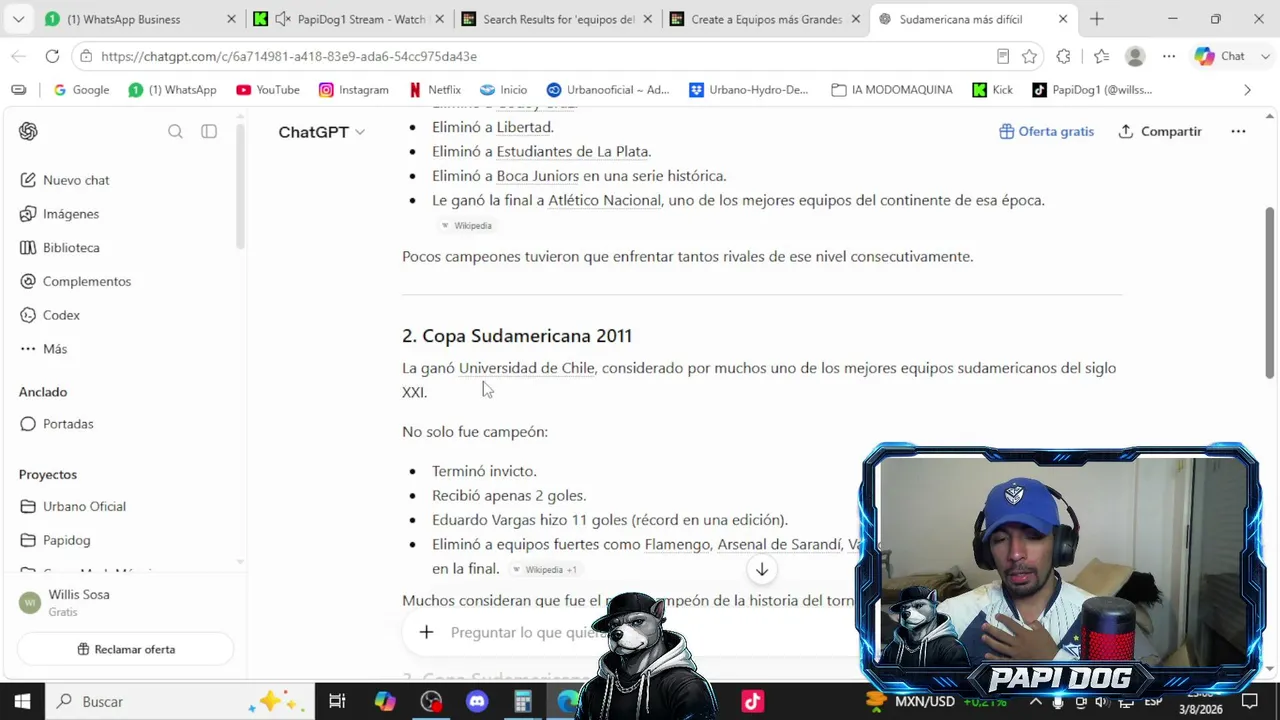Image resolution: width=1280 pixels, height=720 pixels.
Task: Follow the Boca Juniors link
Action: point(538,176)
